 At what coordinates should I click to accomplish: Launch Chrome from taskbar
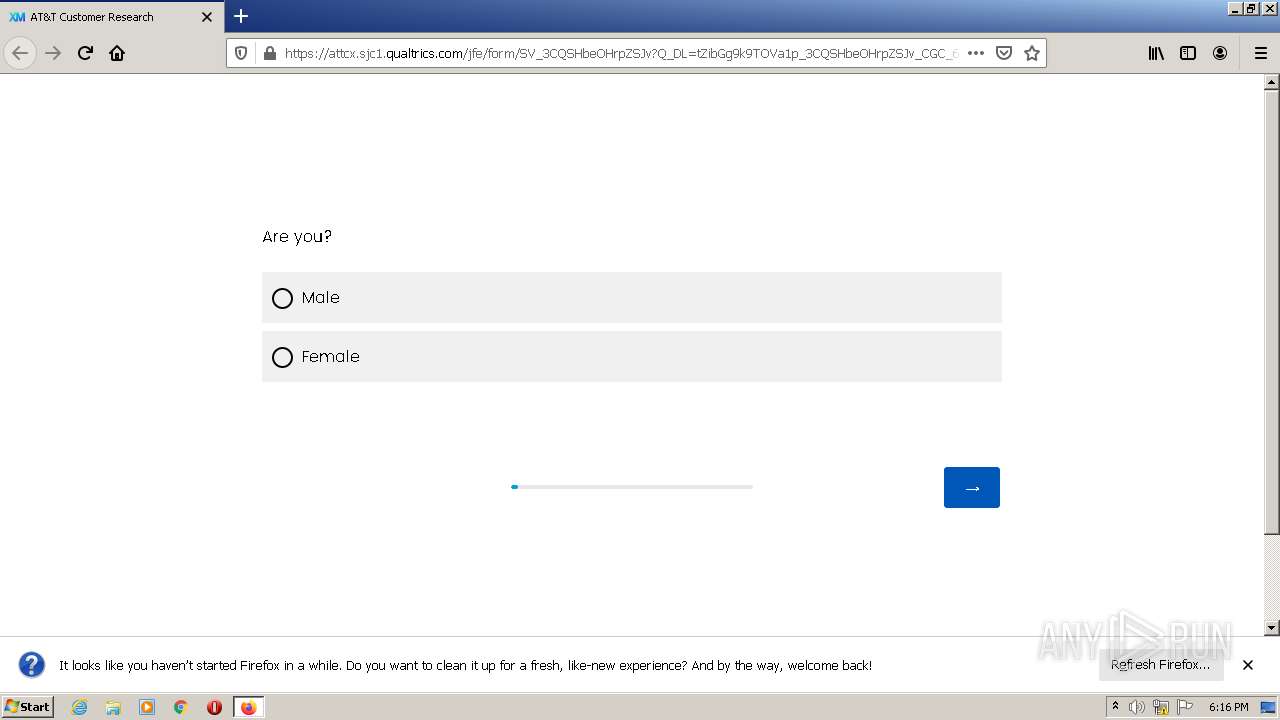pyautogui.click(x=181, y=707)
